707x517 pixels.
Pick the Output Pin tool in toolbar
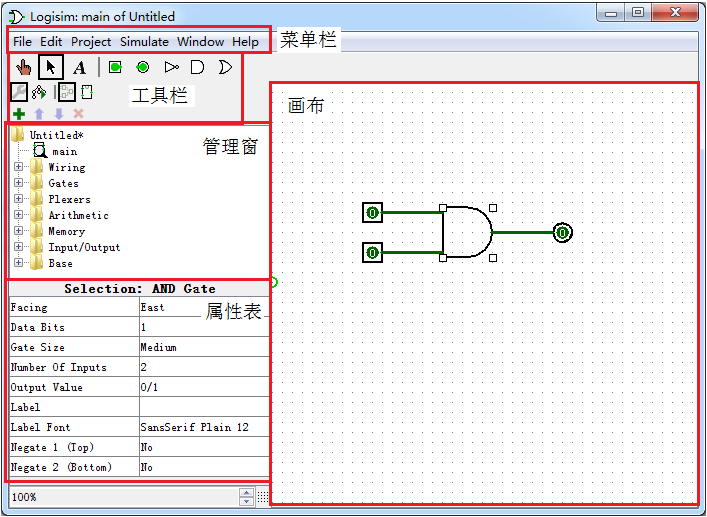[x=143, y=68]
